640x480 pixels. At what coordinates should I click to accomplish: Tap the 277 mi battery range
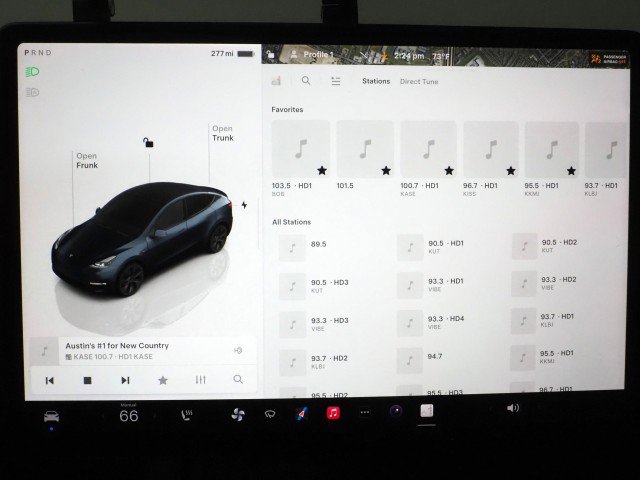pos(233,53)
